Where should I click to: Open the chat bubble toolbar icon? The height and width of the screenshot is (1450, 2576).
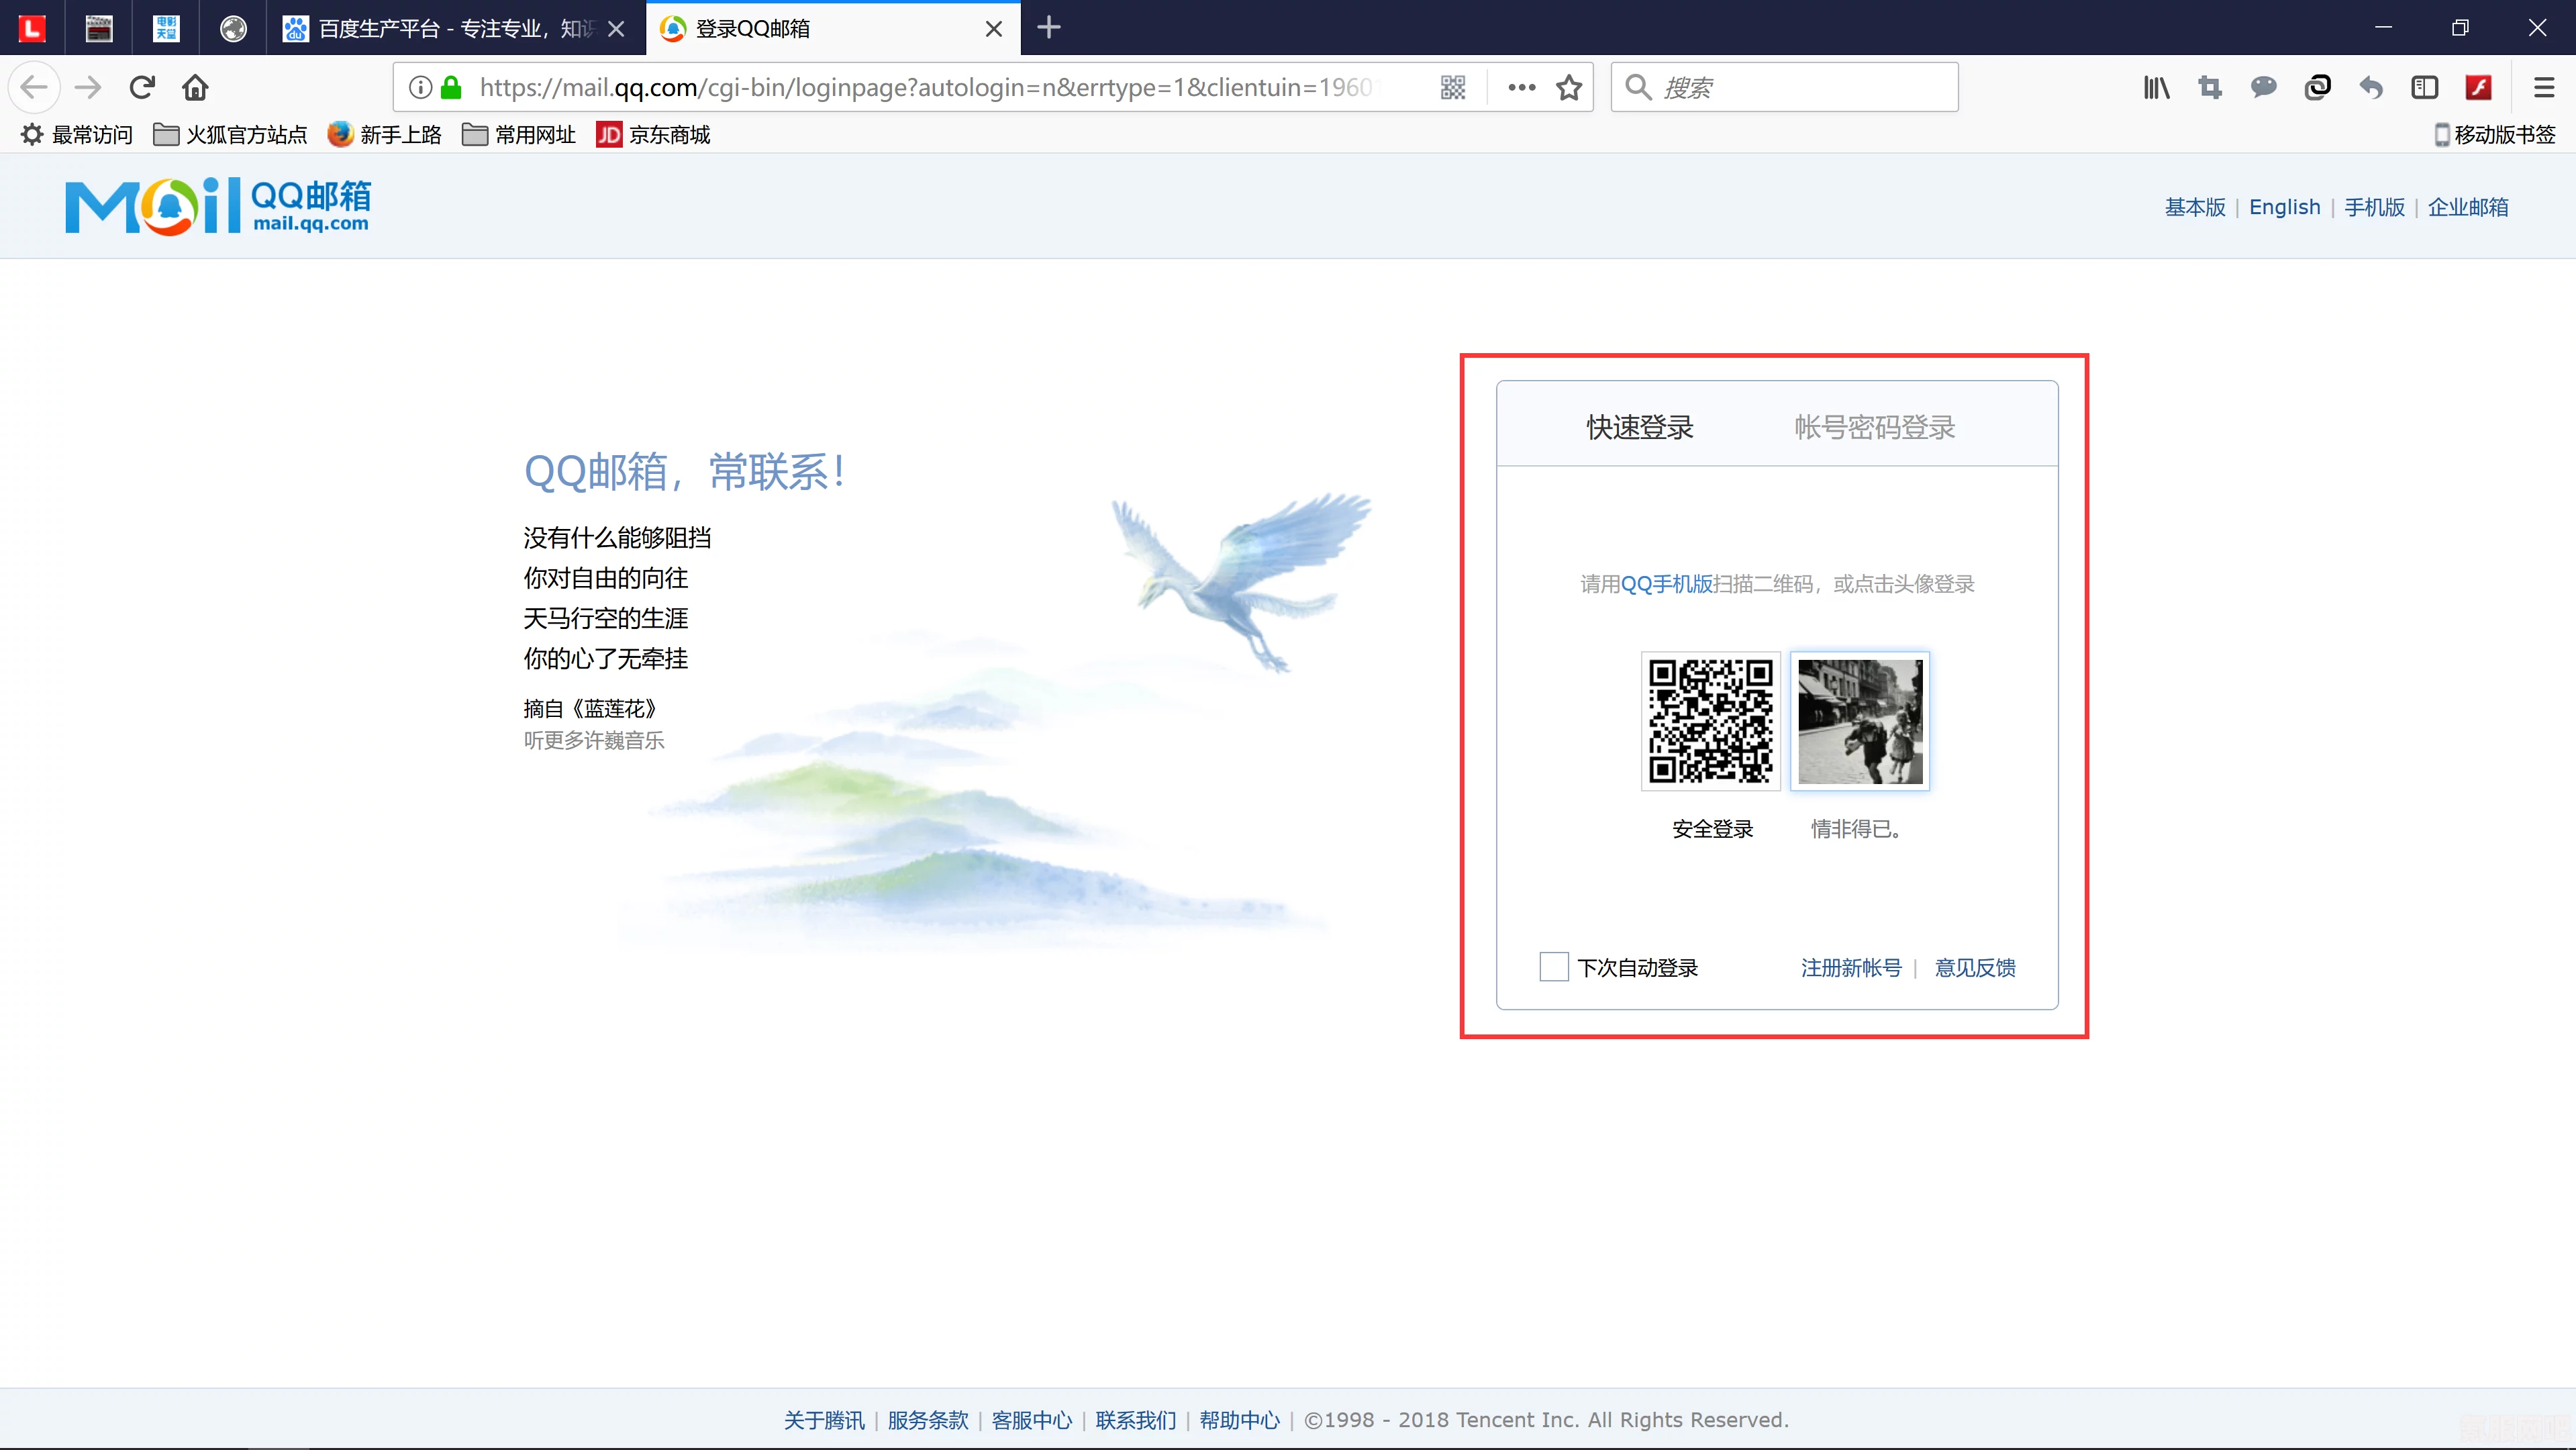tap(2264, 88)
